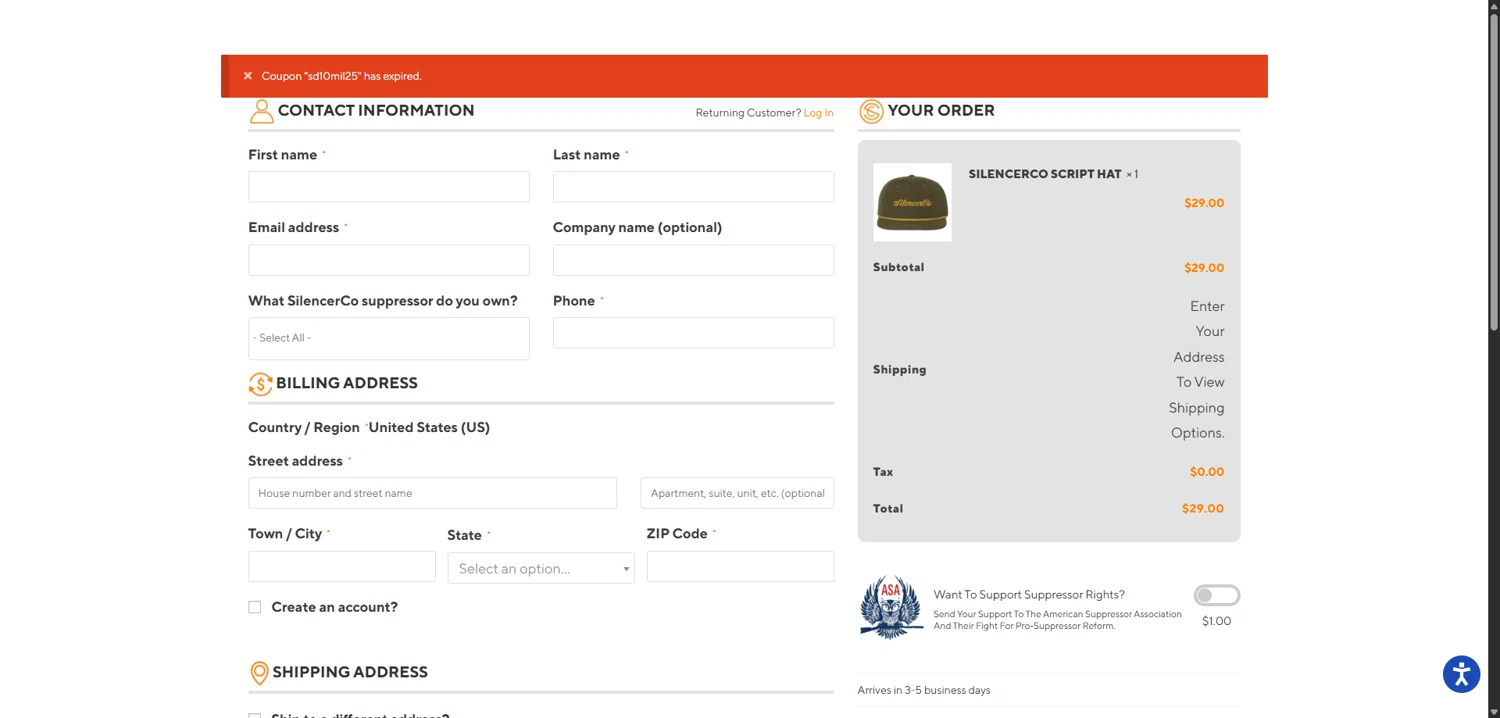1500x718 pixels.
Task: Click the 'Arrives in 3-5 business days' text
Action: (924, 690)
